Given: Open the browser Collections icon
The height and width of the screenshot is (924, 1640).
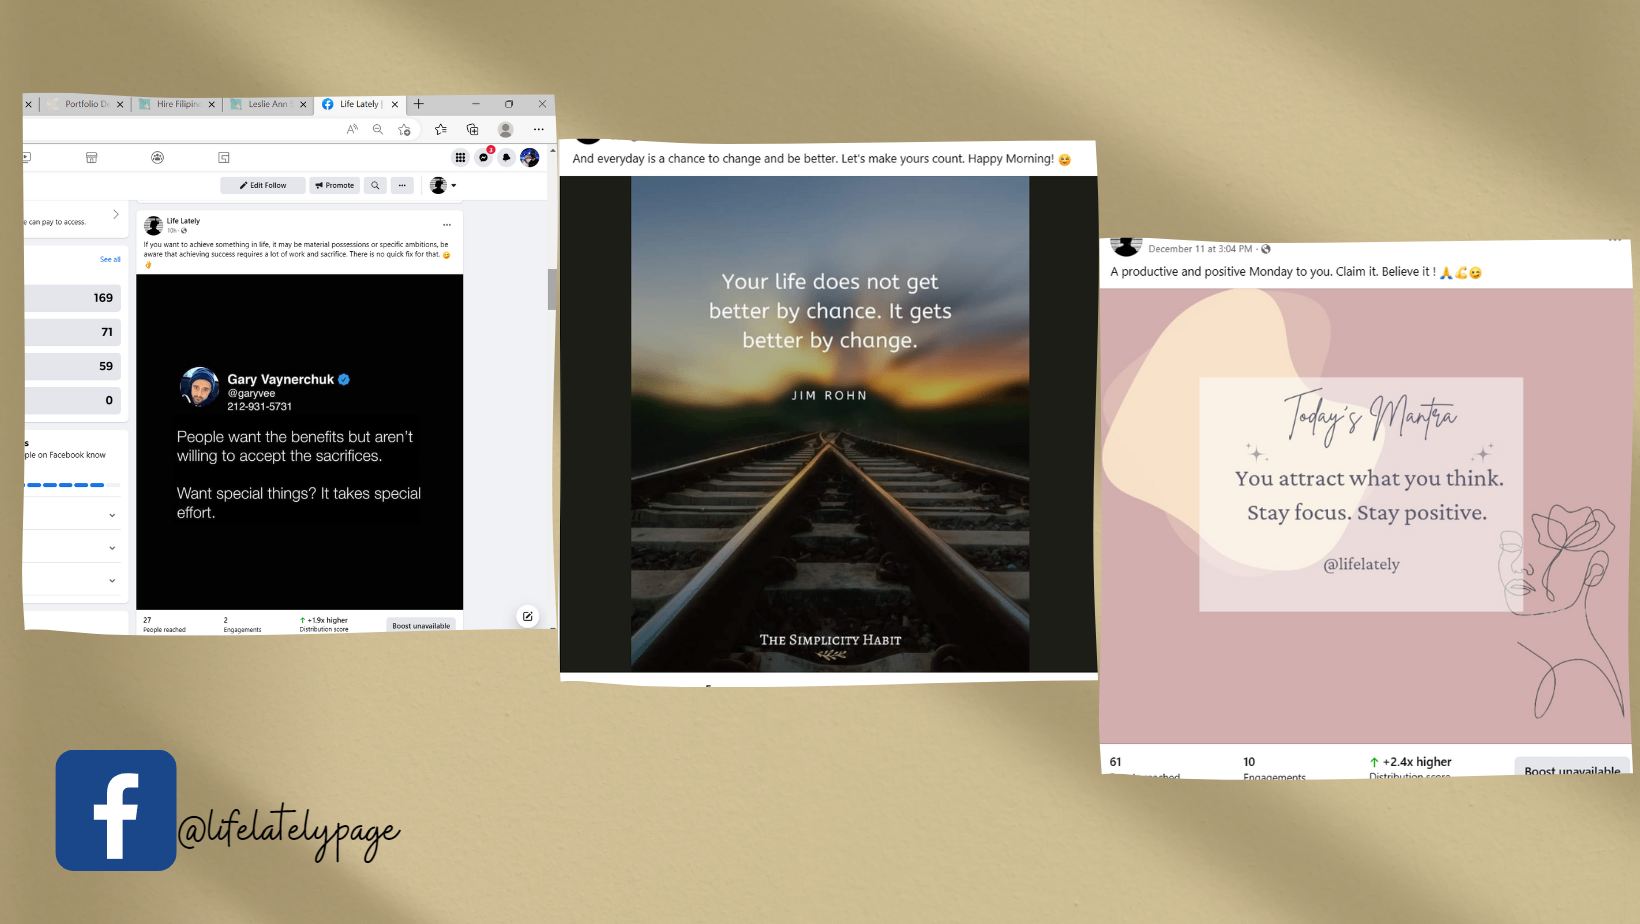Looking at the screenshot, I should click(x=472, y=129).
